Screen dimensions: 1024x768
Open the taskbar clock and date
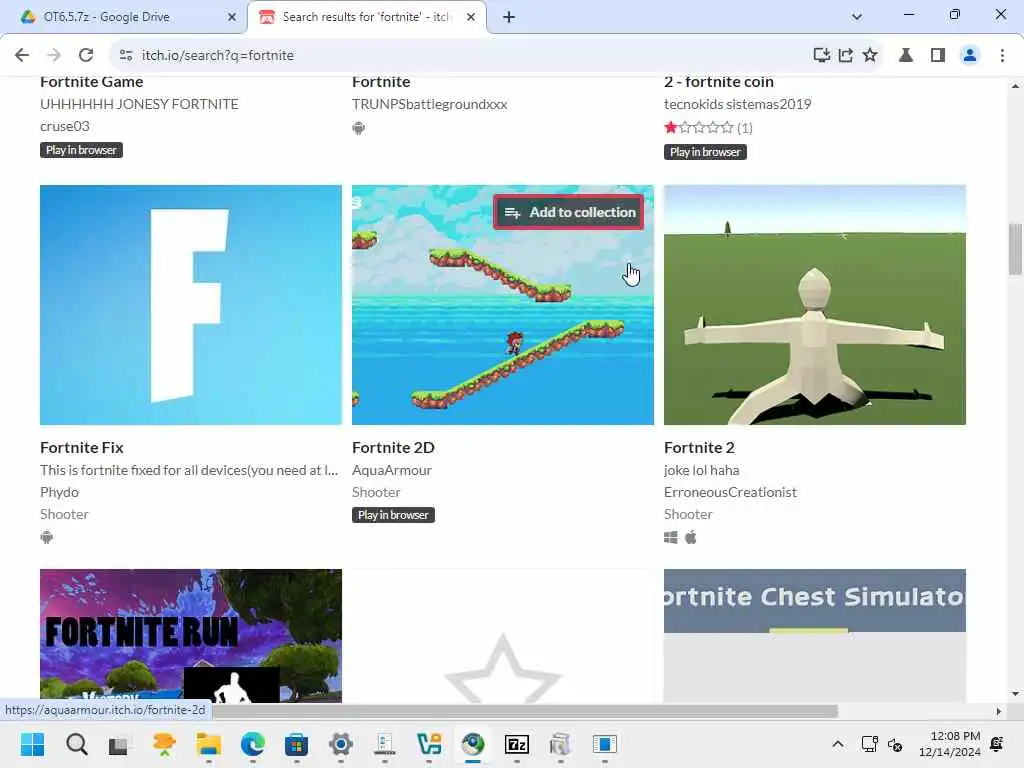point(950,744)
